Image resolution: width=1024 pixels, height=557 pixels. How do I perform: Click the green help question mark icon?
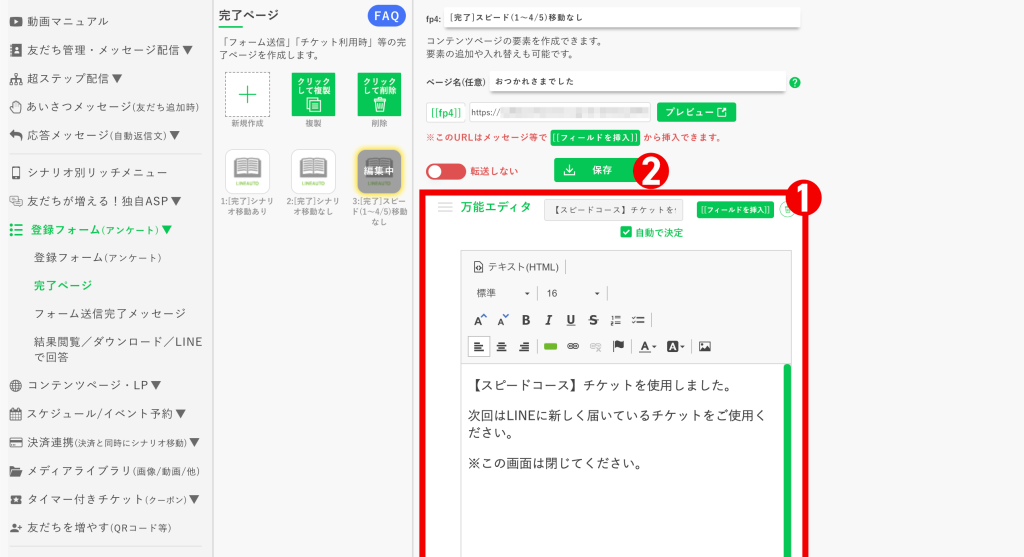coord(795,82)
